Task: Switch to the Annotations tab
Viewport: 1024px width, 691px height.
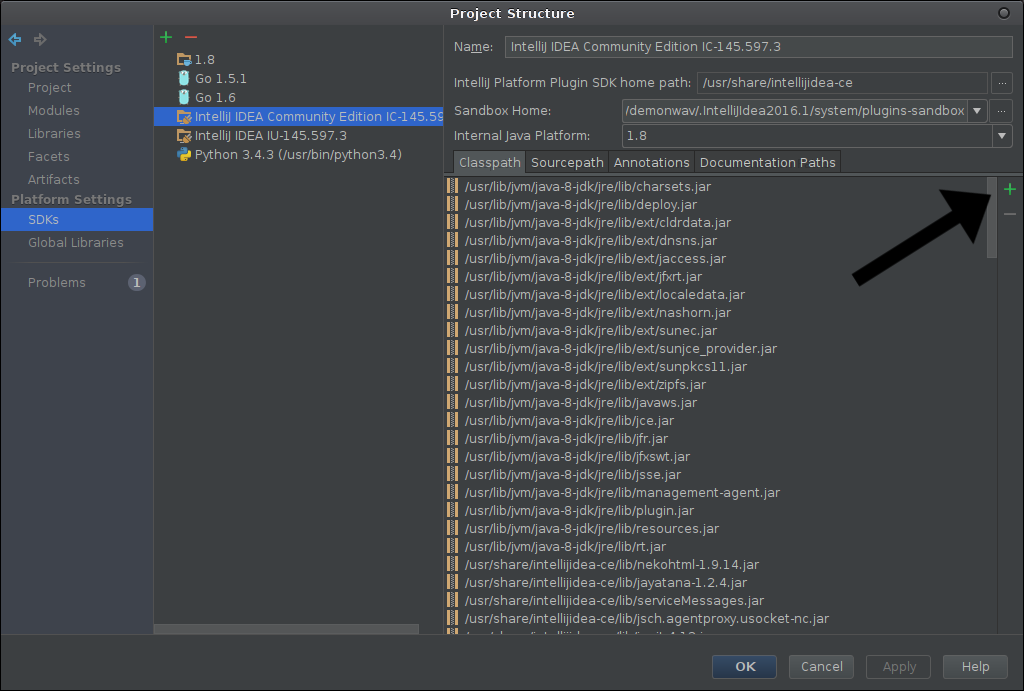Action: 651,163
